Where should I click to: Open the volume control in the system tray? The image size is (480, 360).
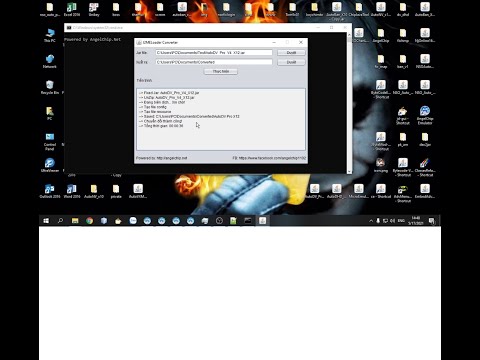coord(392,221)
